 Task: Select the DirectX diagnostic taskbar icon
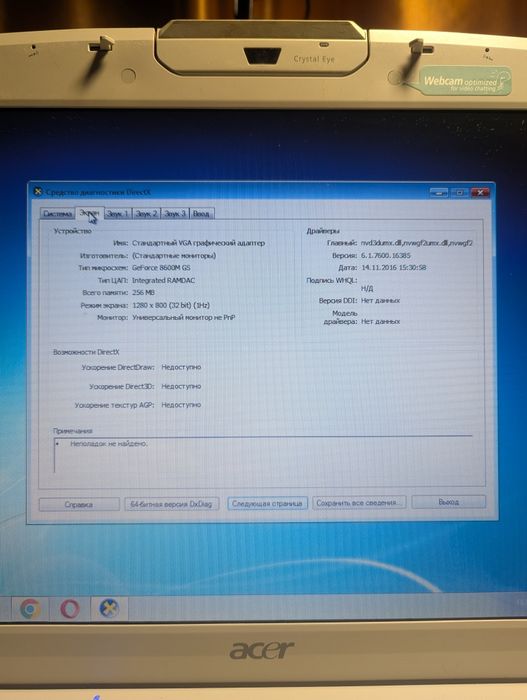pos(109,608)
